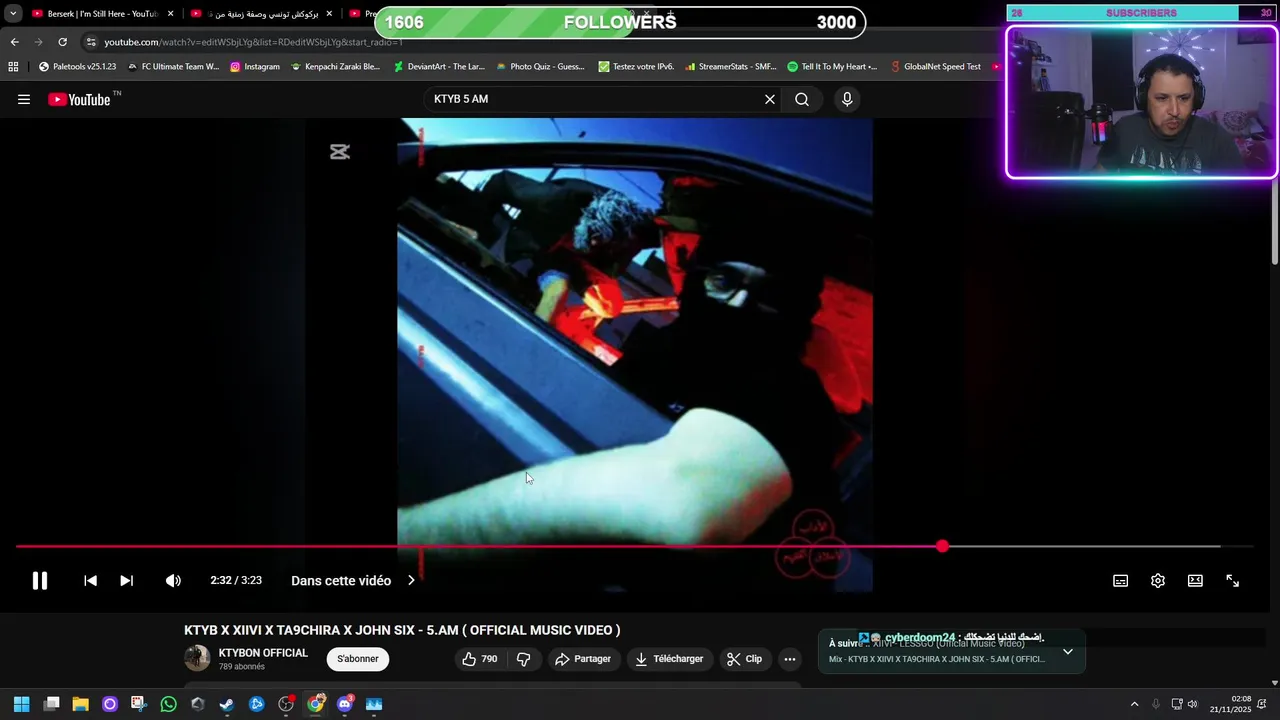Open the 'Paletools v25.1.23' bookmark
This screenshot has height=720, width=1280.
click(x=77, y=67)
